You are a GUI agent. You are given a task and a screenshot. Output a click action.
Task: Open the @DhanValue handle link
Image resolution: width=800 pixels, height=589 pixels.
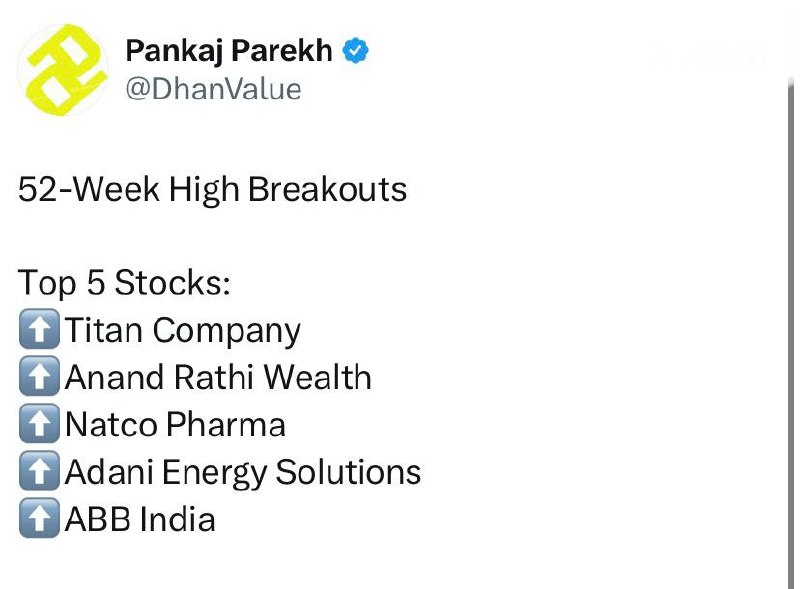213,88
